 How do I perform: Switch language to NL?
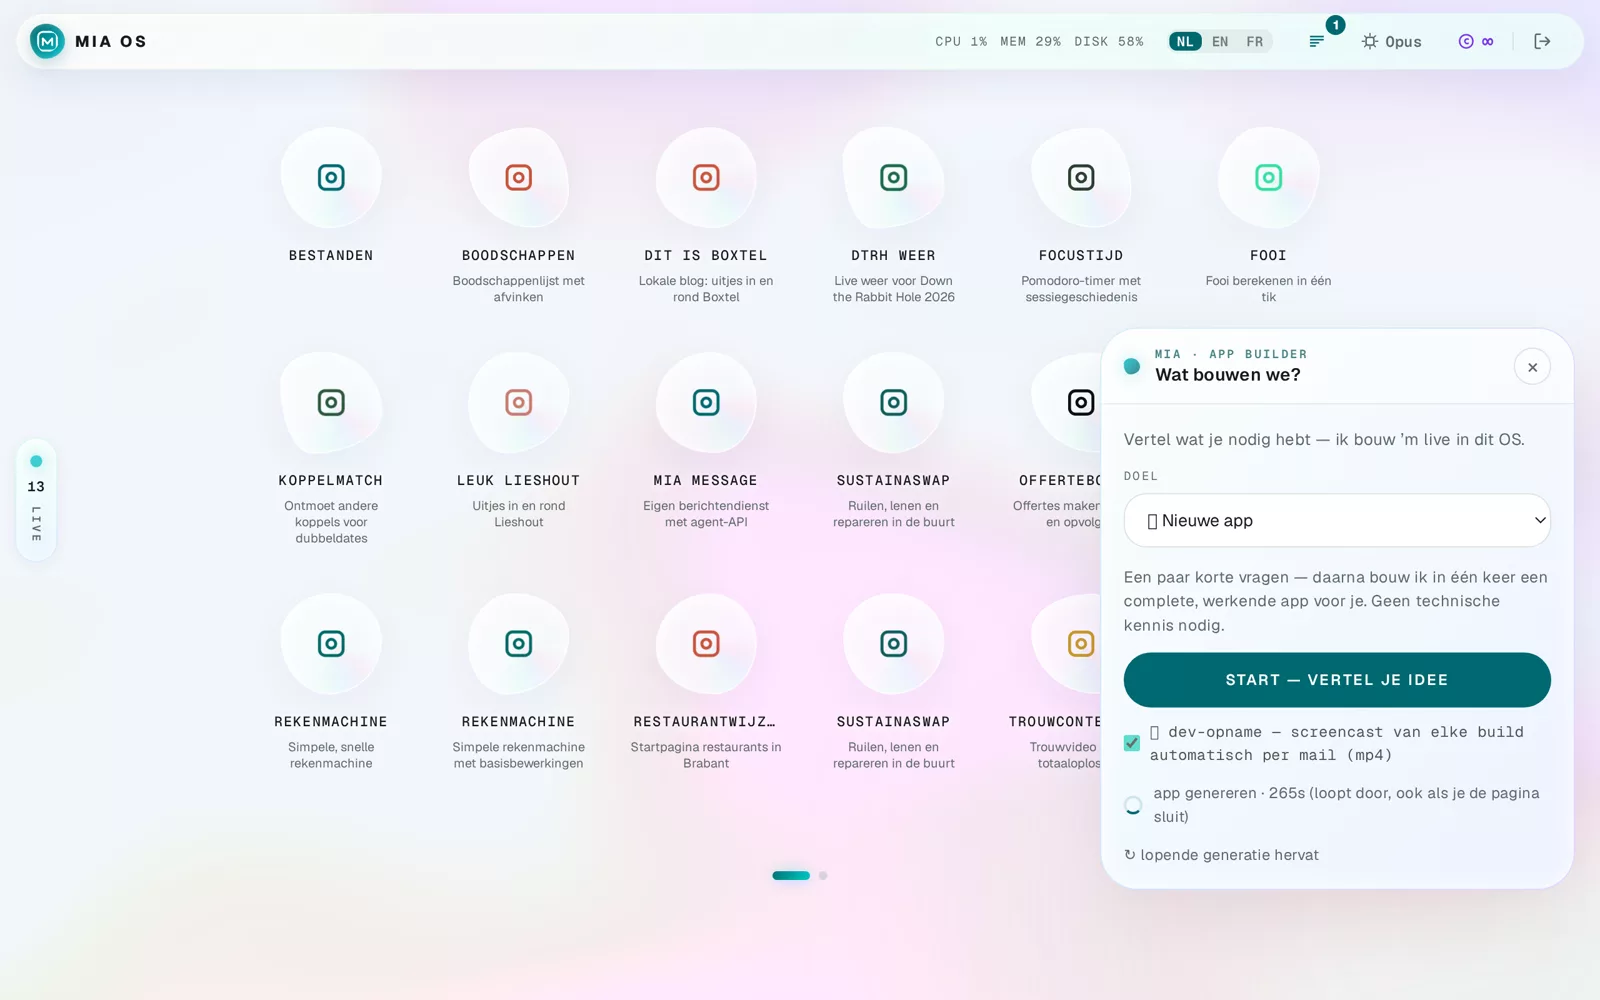click(x=1185, y=41)
